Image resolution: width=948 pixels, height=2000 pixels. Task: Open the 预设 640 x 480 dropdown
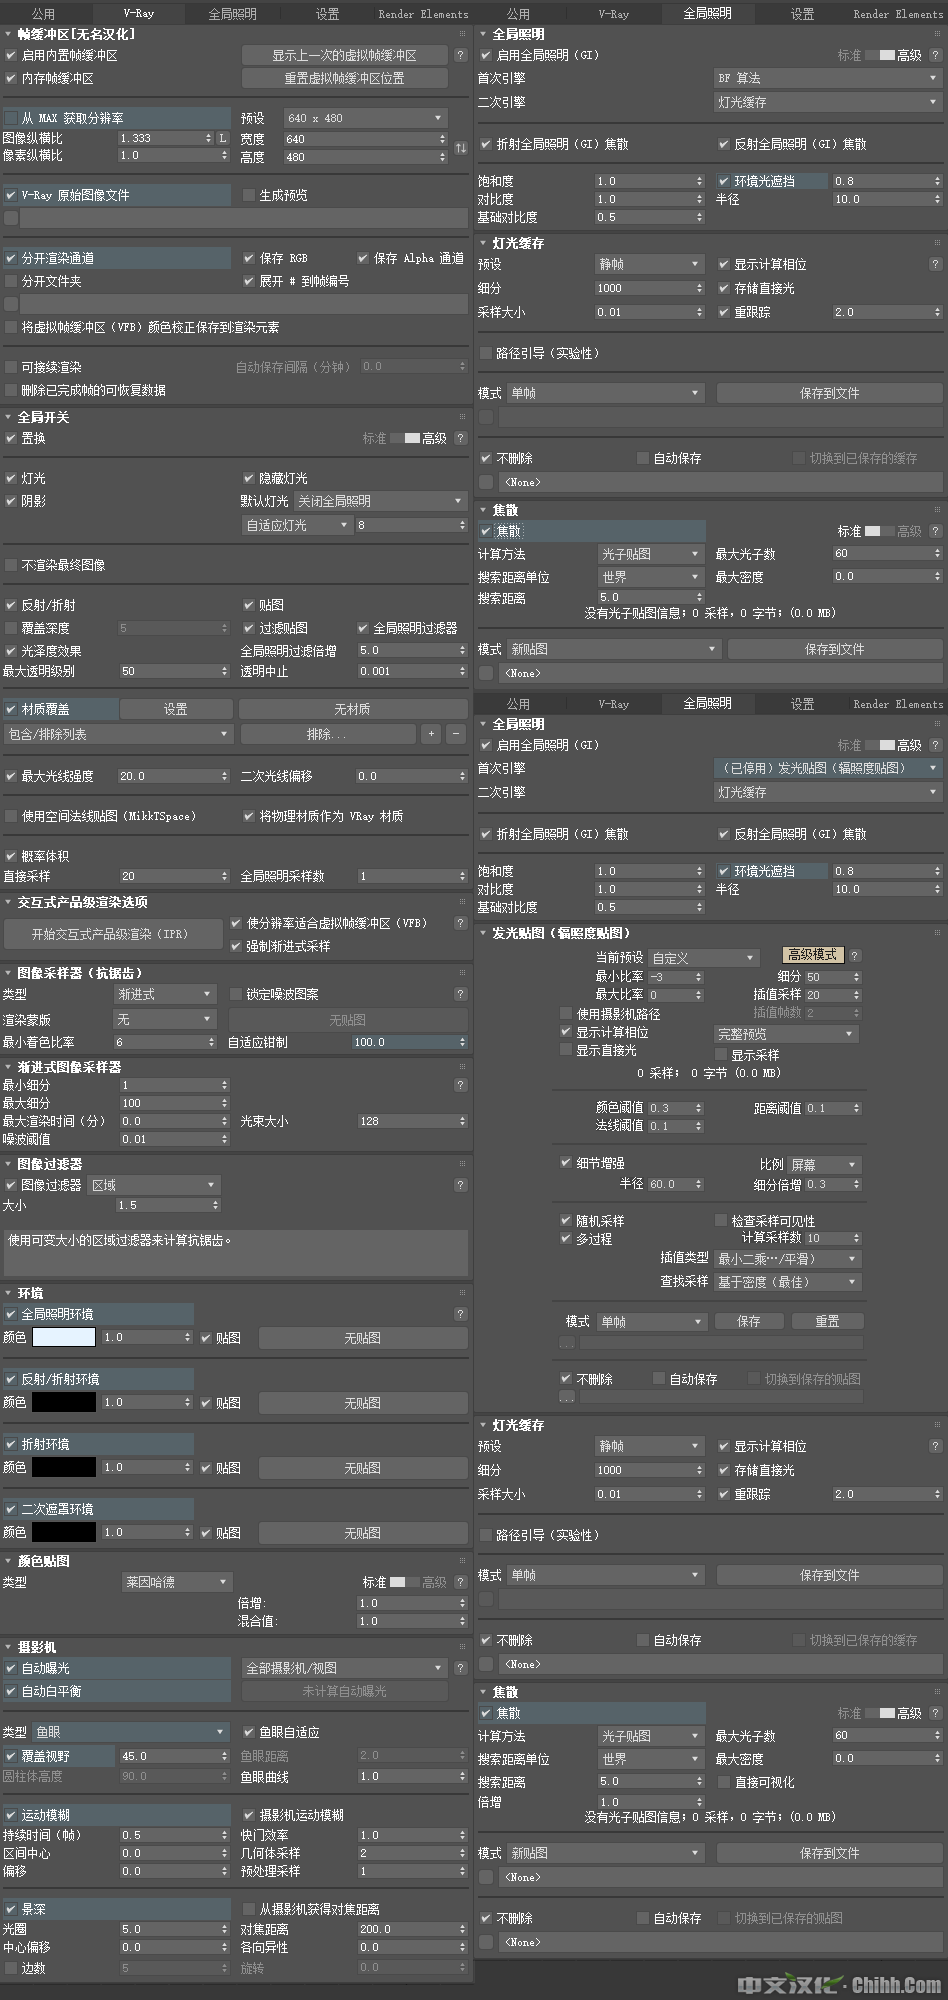[x=365, y=118]
